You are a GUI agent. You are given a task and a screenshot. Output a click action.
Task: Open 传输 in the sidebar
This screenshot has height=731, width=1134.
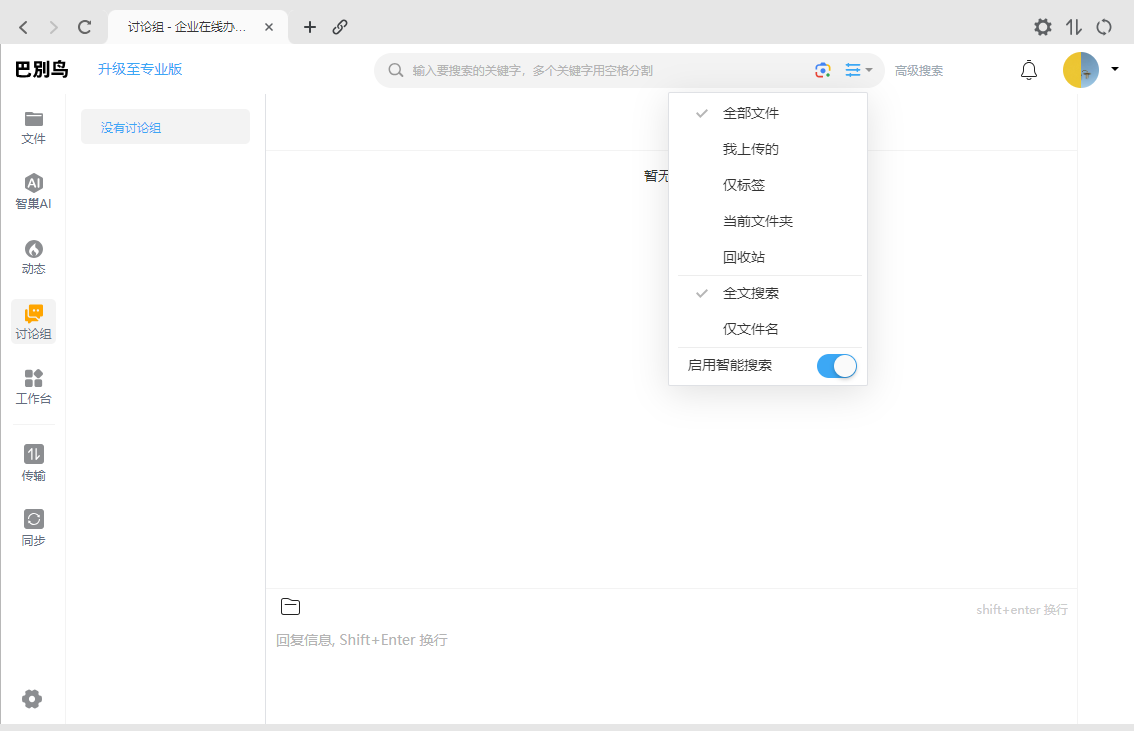(x=33, y=463)
